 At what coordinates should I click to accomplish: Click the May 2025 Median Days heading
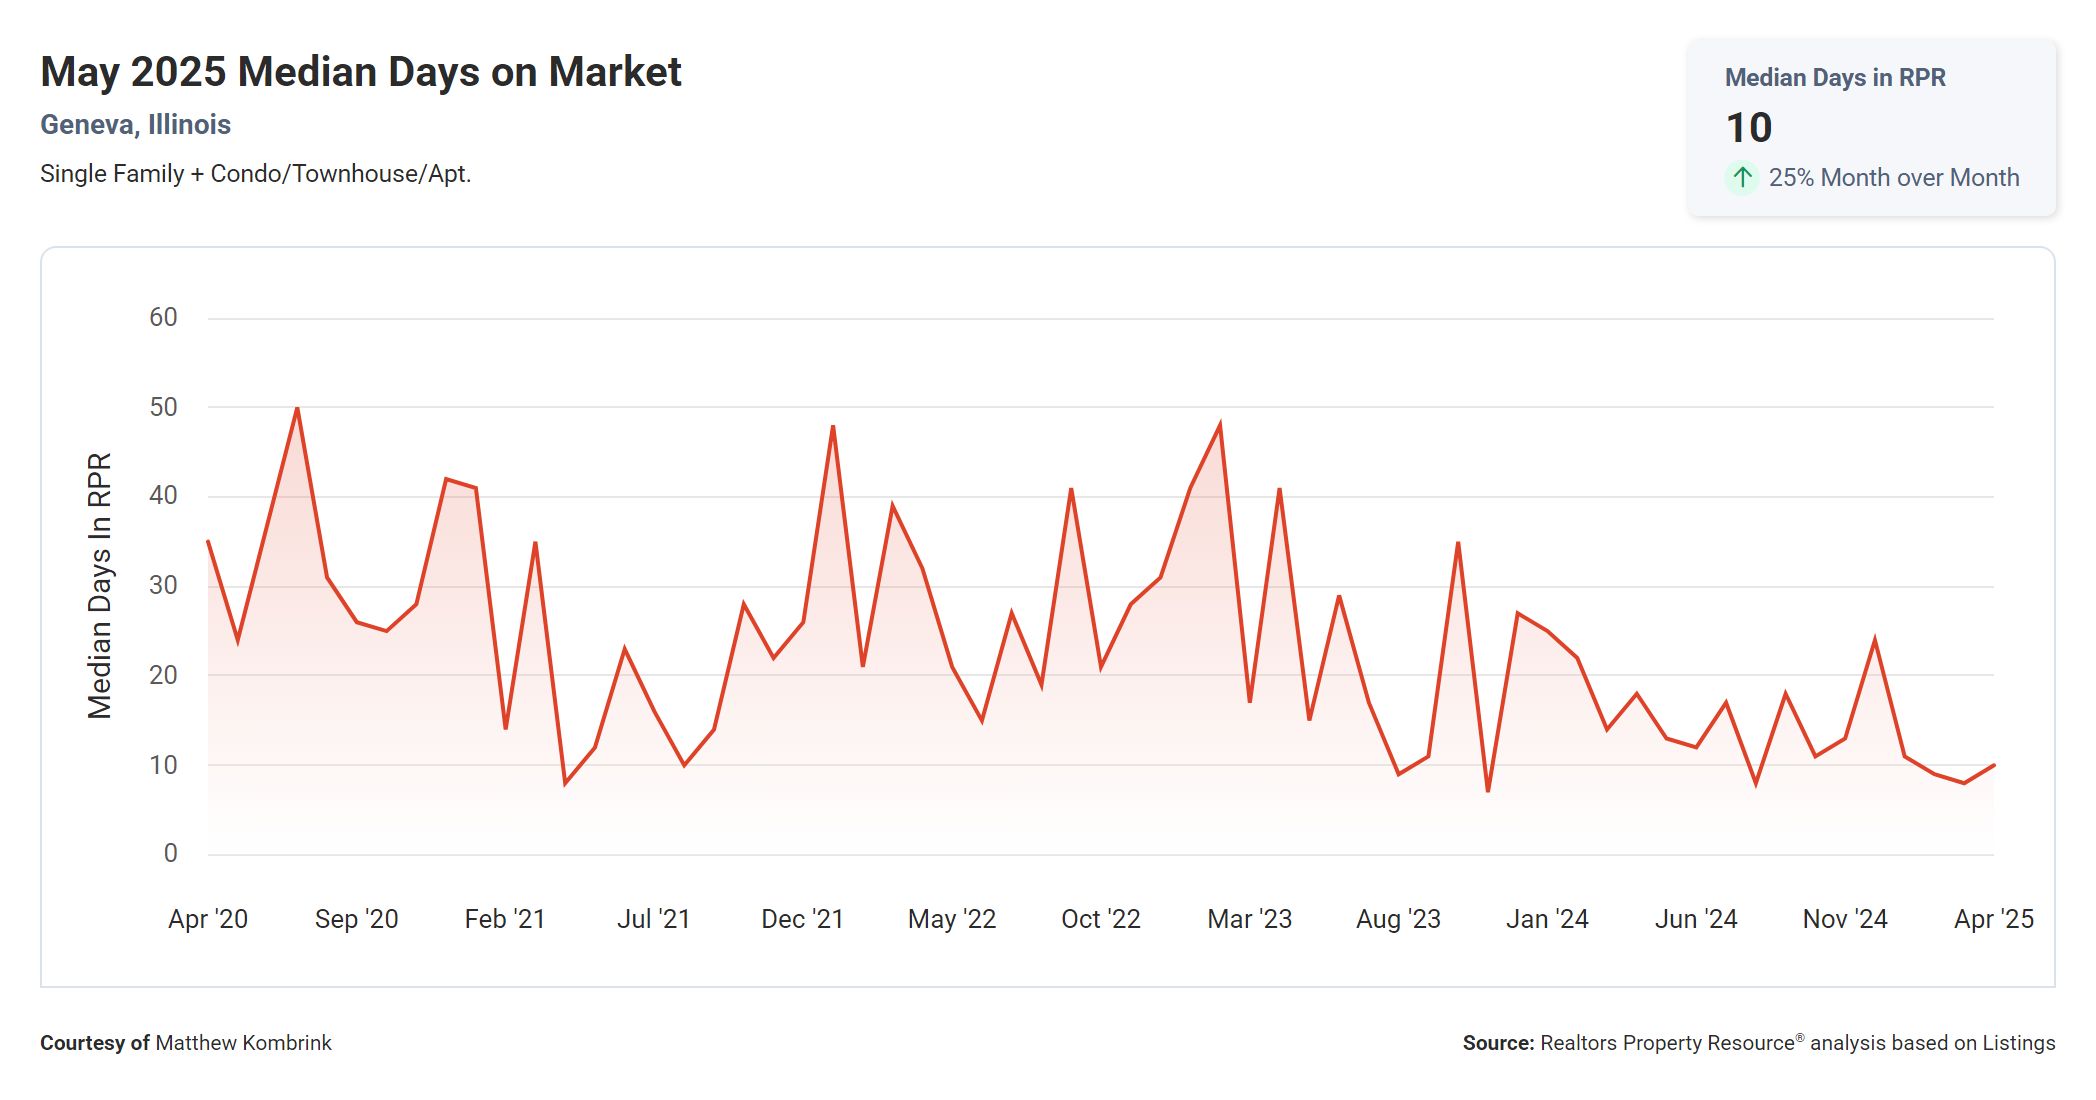coord(360,72)
